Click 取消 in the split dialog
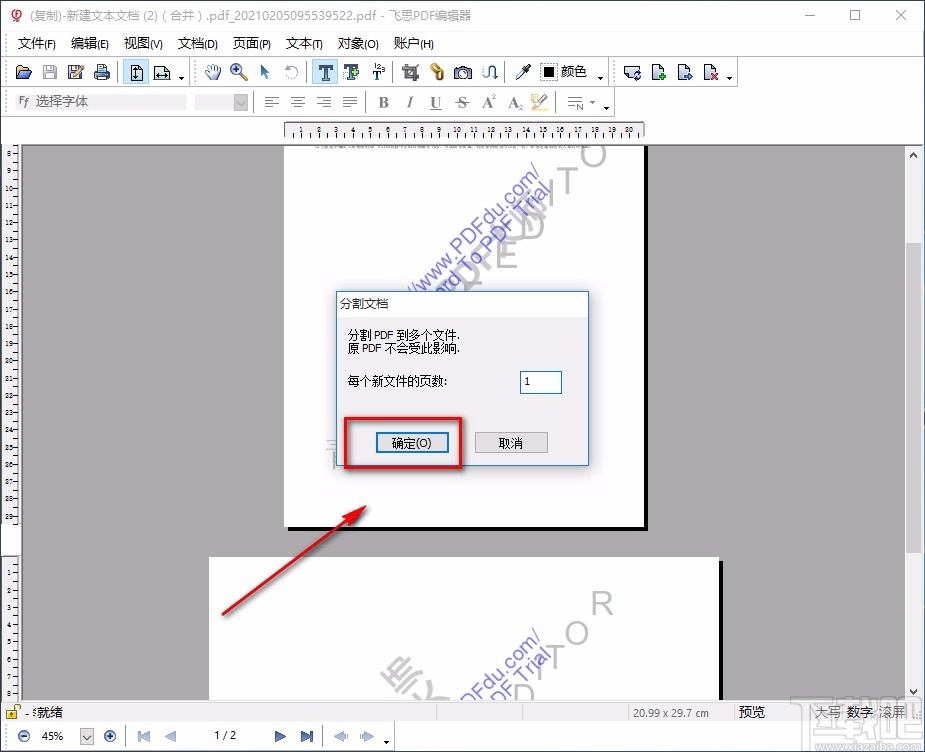 coord(511,443)
